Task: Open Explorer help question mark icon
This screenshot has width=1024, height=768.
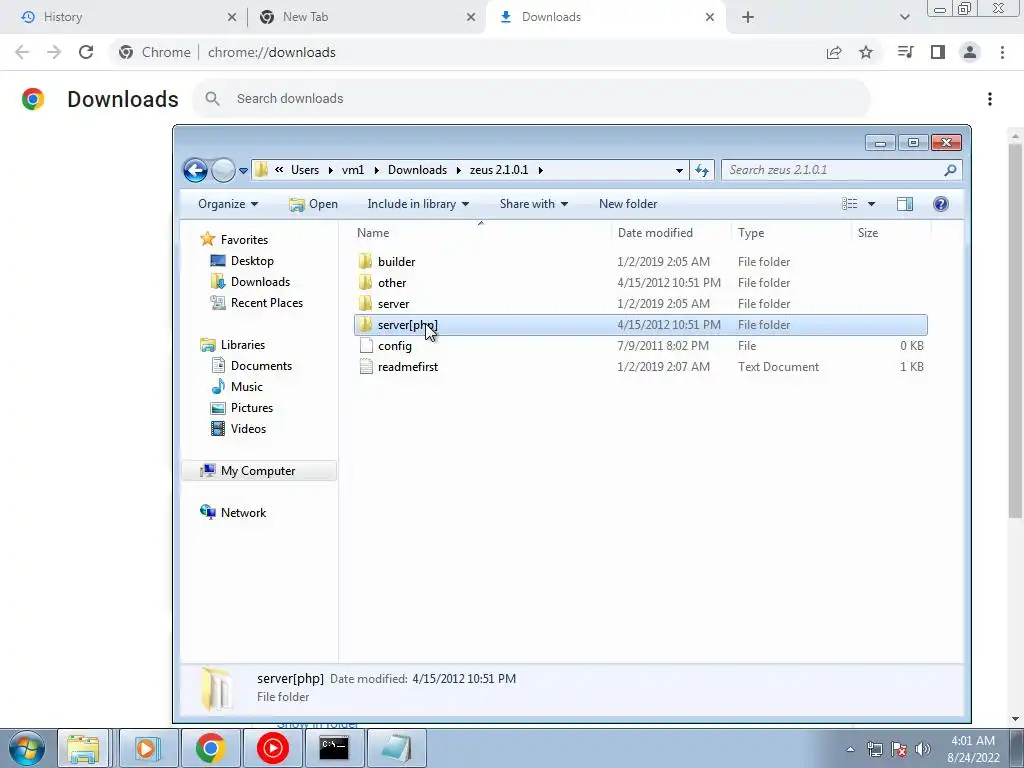Action: point(940,204)
